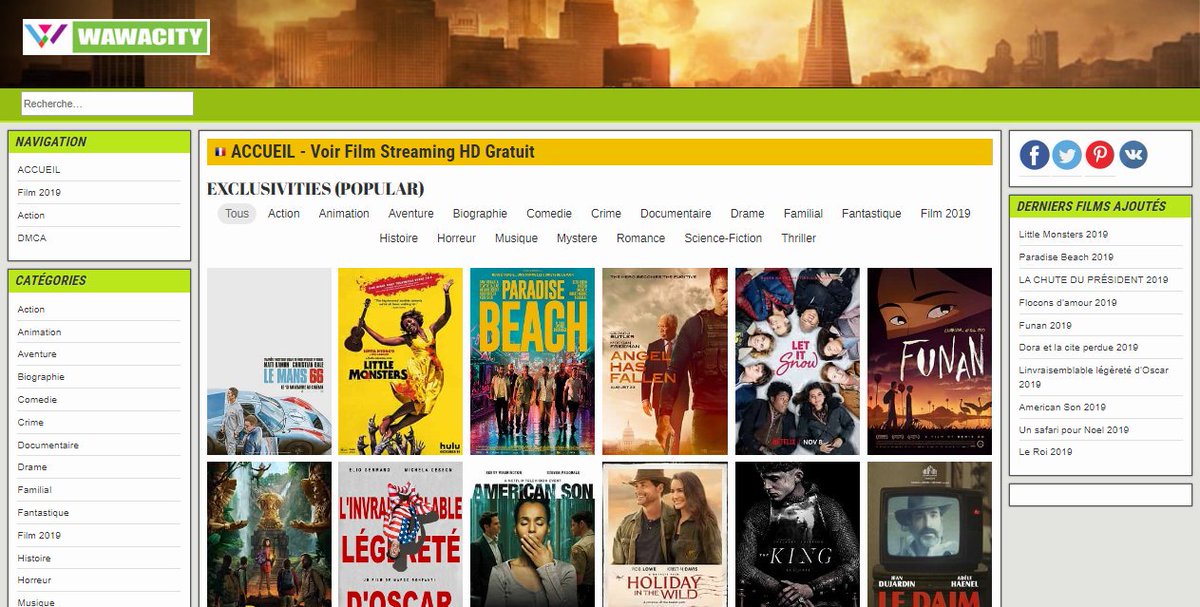Open Fantastique in the Catégories list

43,513
